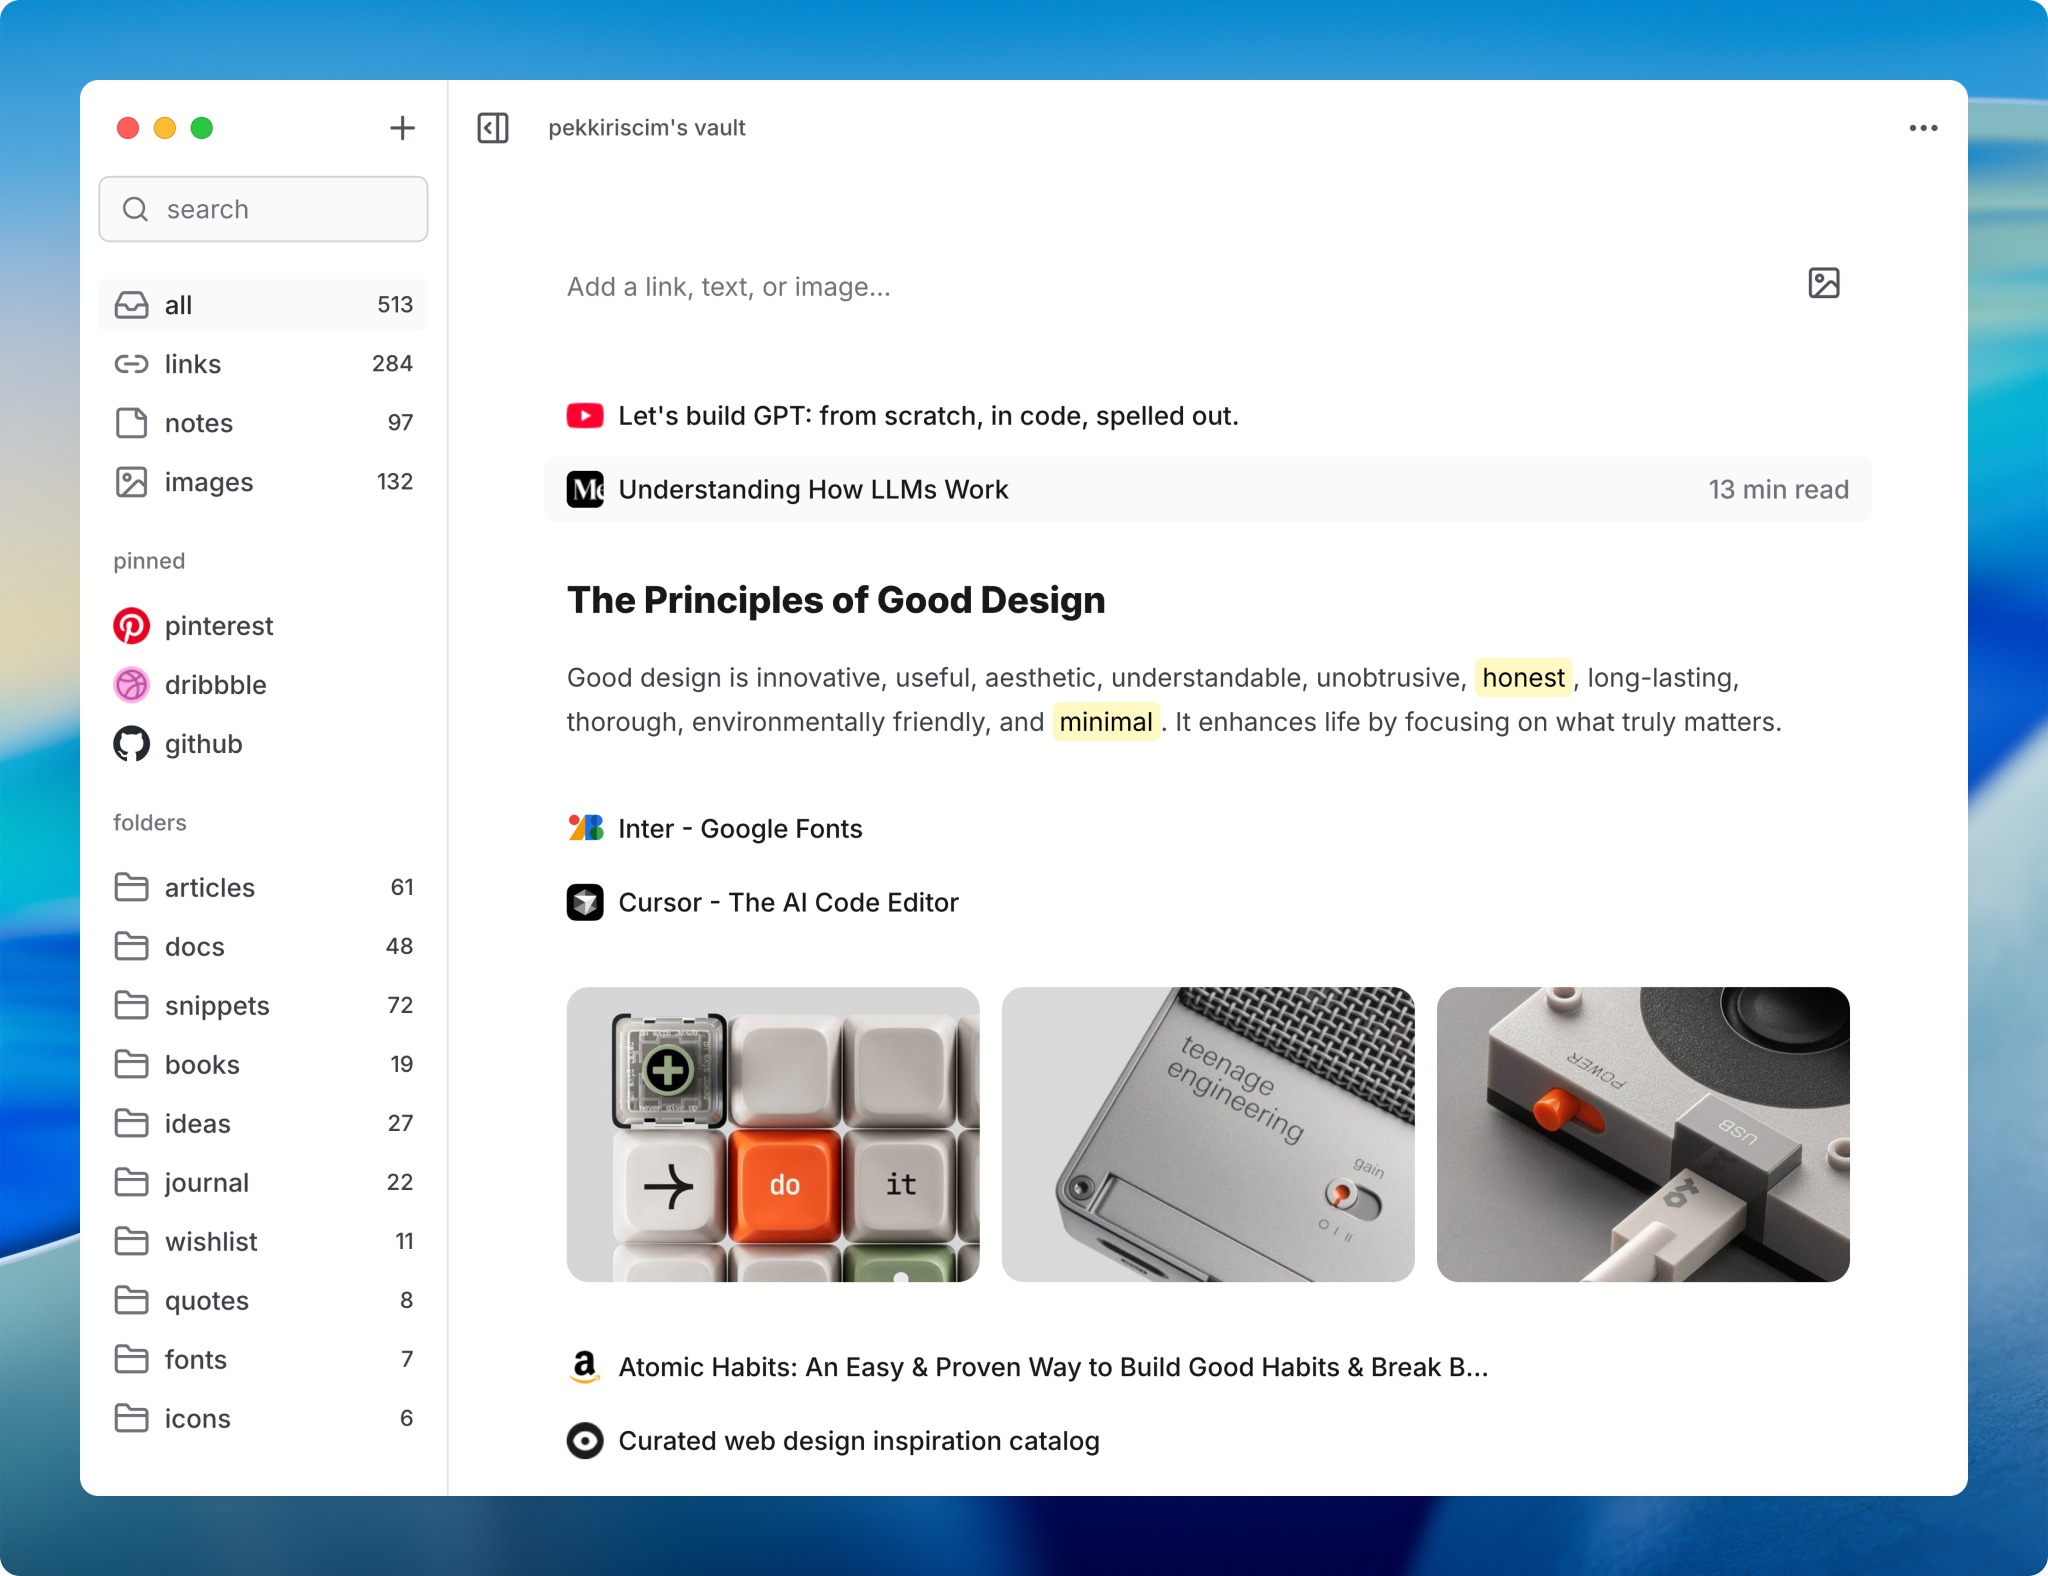The height and width of the screenshot is (1576, 2048).
Task: Click the image upload icon in add field
Action: point(1823,284)
